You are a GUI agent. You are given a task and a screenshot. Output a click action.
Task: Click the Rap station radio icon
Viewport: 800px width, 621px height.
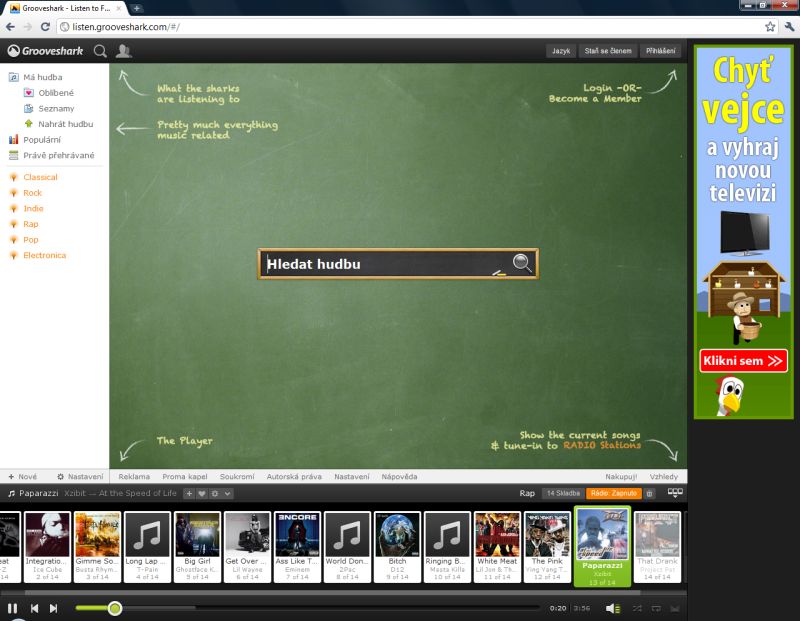tap(14, 224)
